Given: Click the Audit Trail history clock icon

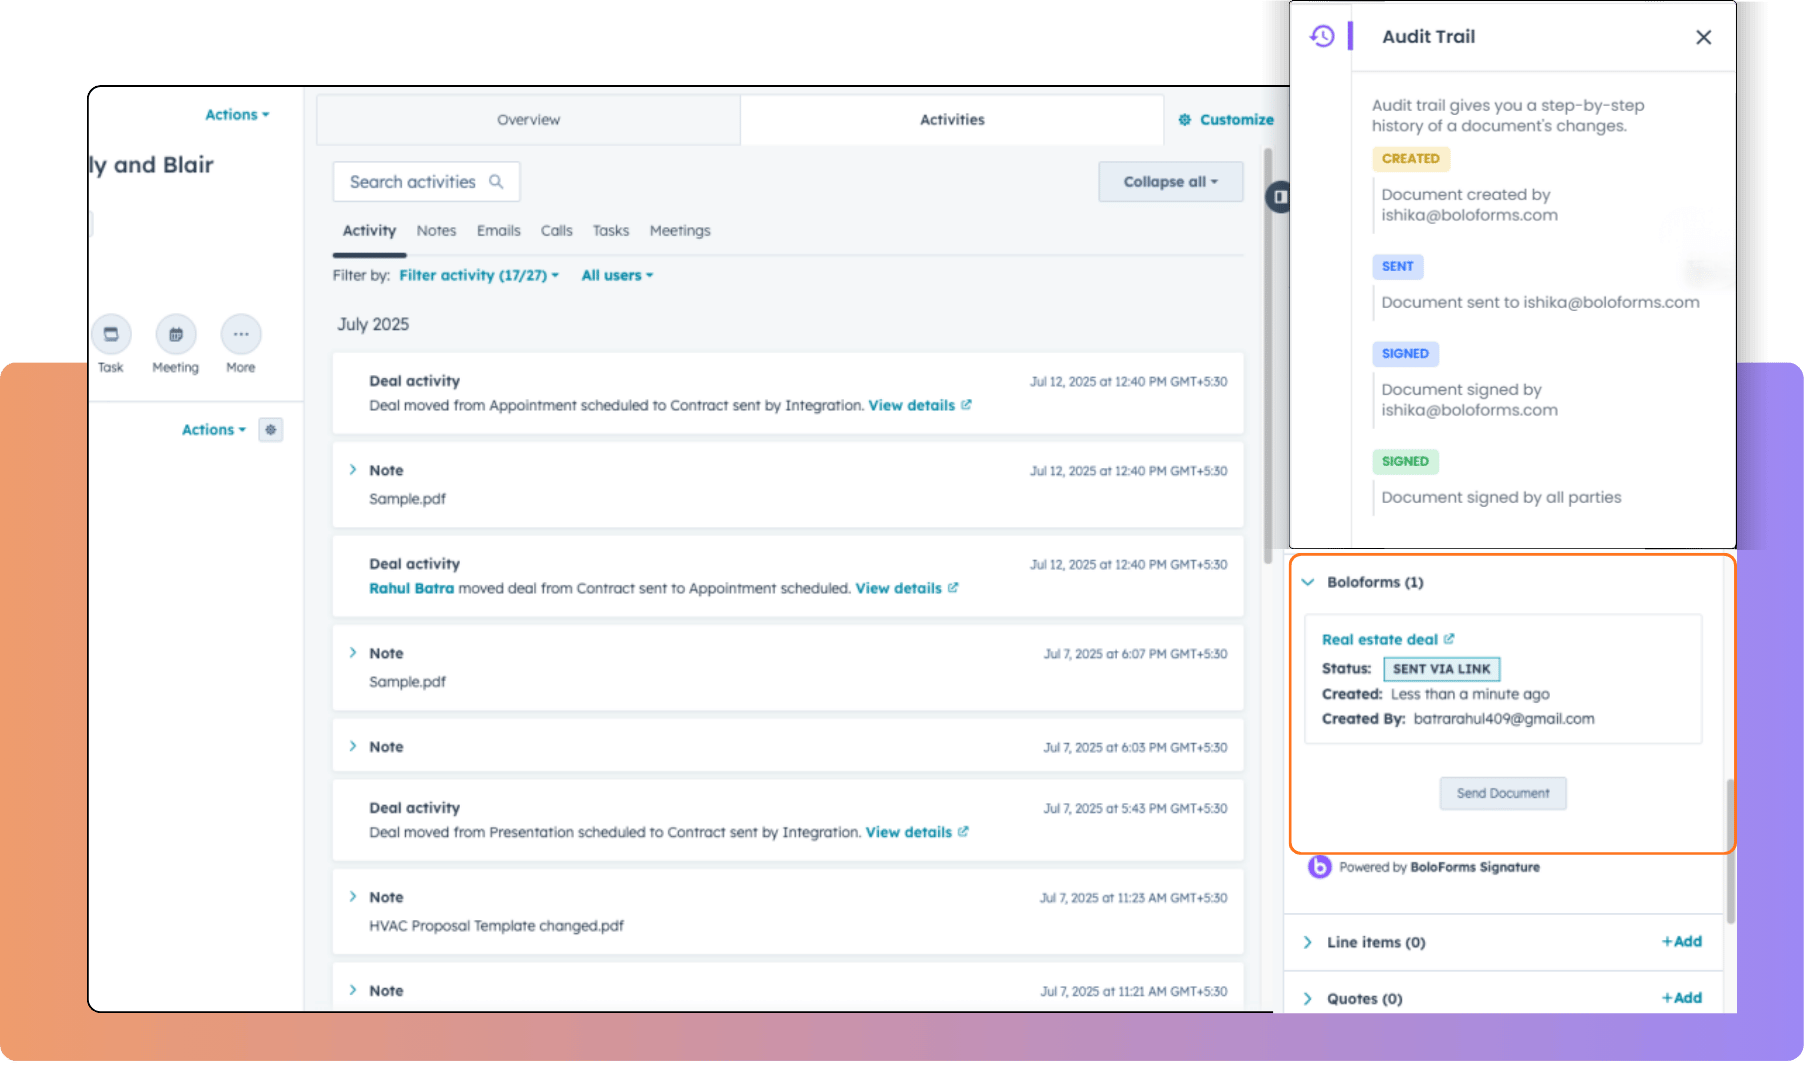Looking at the screenshot, I should (x=1321, y=36).
